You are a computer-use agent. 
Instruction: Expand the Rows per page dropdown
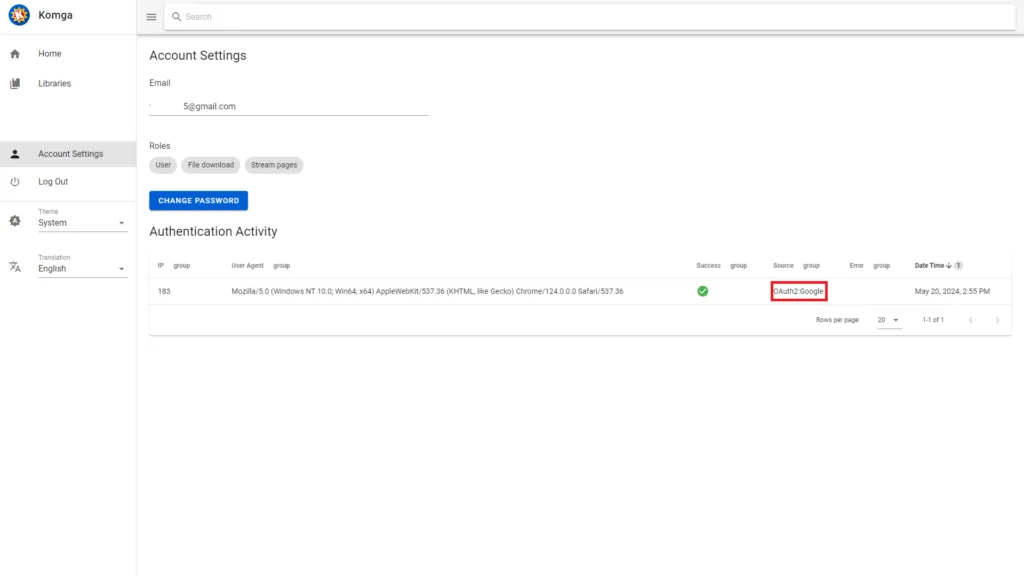(888, 320)
